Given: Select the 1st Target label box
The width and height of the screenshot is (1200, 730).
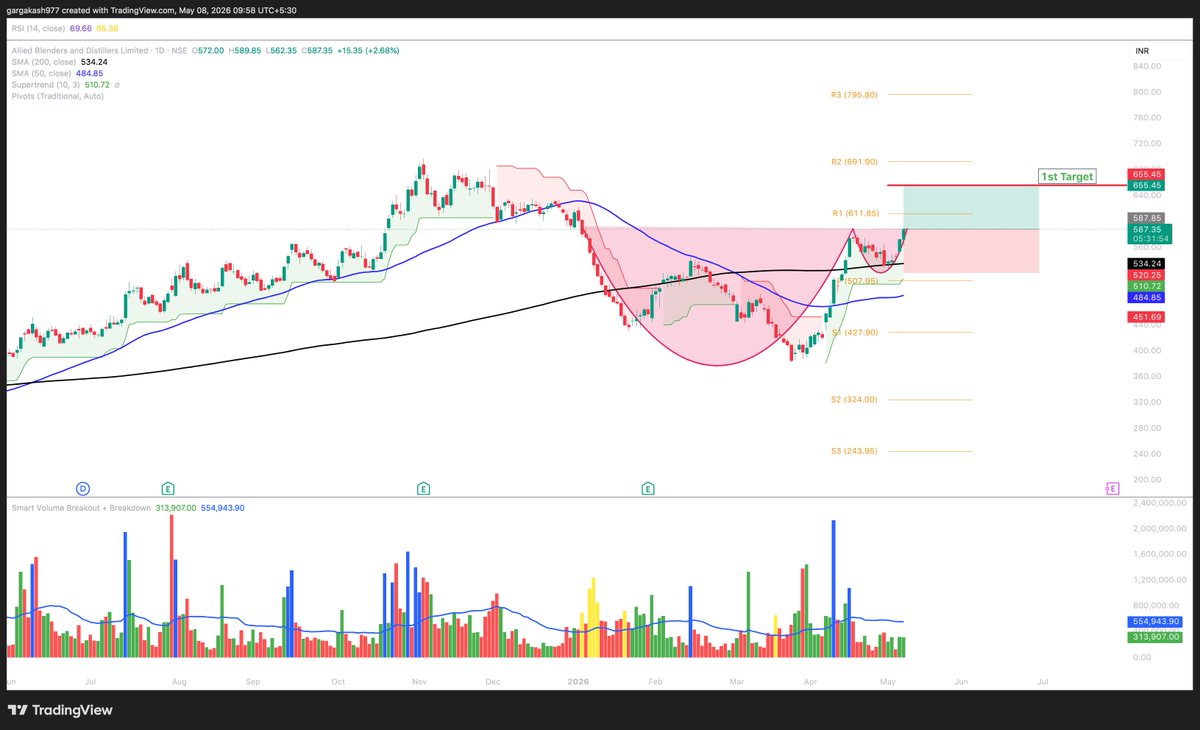Looking at the screenshot, I should click(1067, 176).
